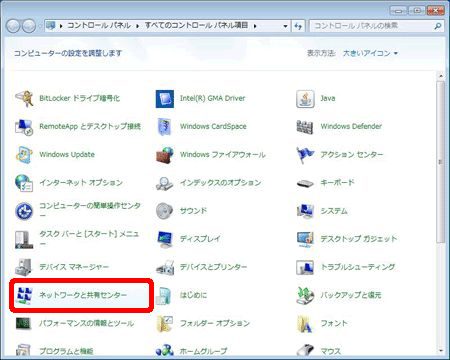
Task: Open the BitLocker drive encryption icon
Action: point(24,98)
